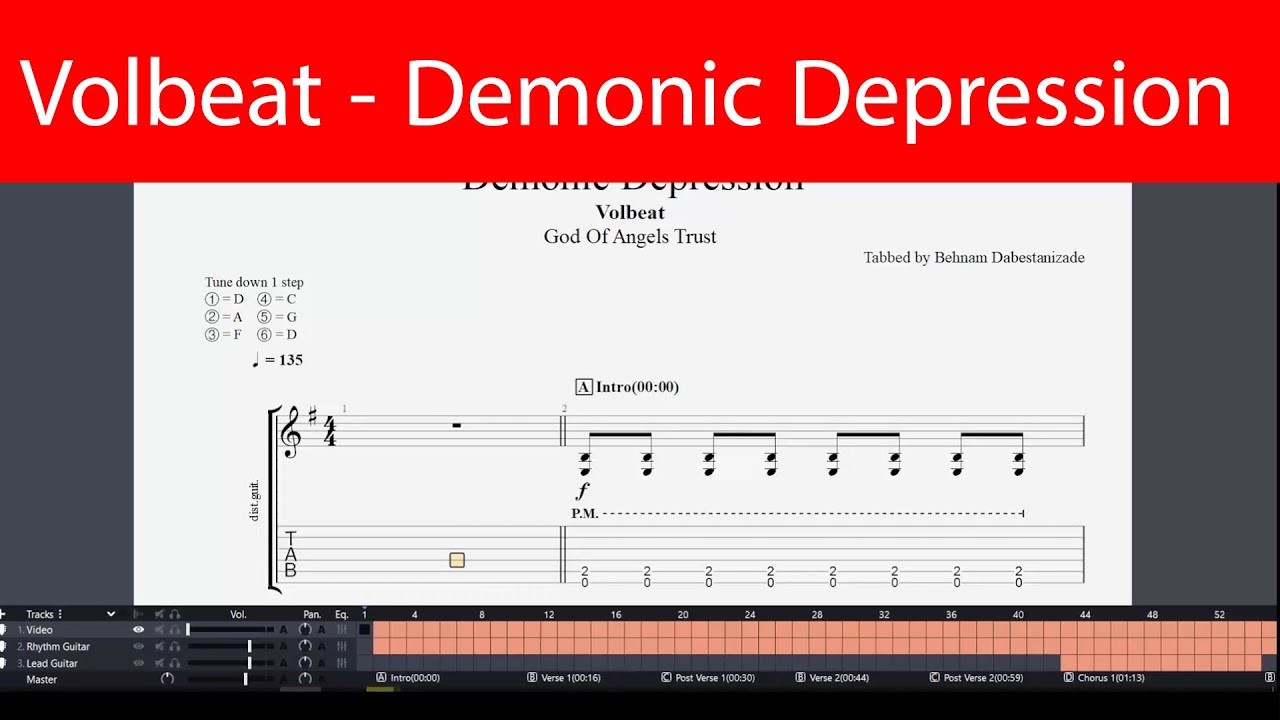
Task: Adjust the Lead Guitar volume slider
Action: coord(230,663)
